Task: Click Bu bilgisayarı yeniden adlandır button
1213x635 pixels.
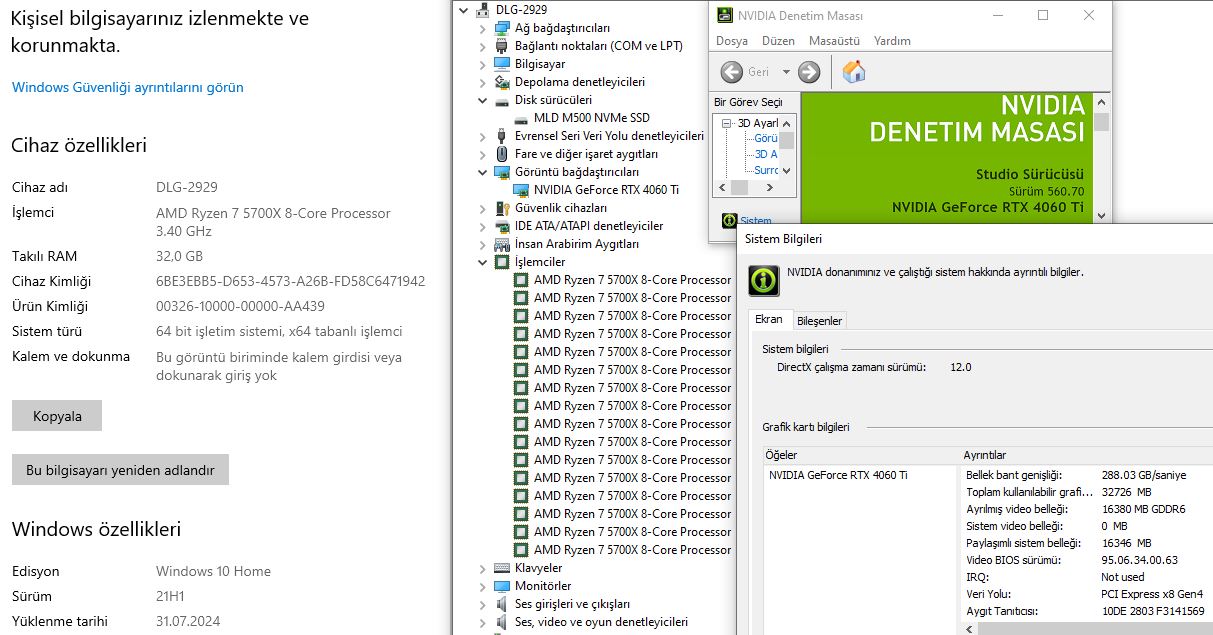Action: 120,469
